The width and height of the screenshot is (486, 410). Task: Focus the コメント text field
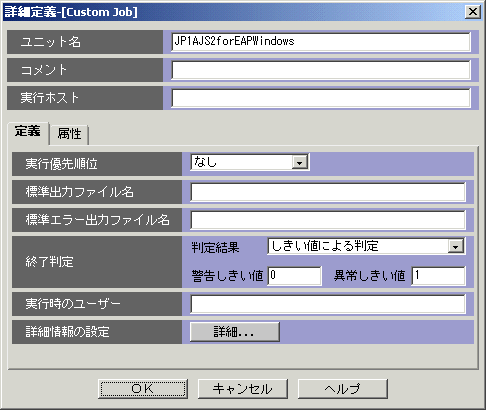pyautogui.click(x=321, y=70)
